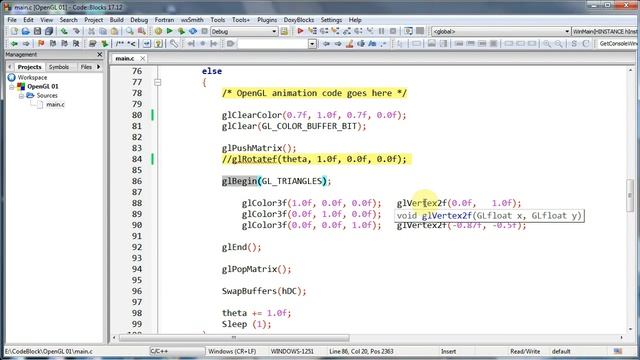Start debugging with red arrow icon
Screen dimensions: 640x360
300,31
